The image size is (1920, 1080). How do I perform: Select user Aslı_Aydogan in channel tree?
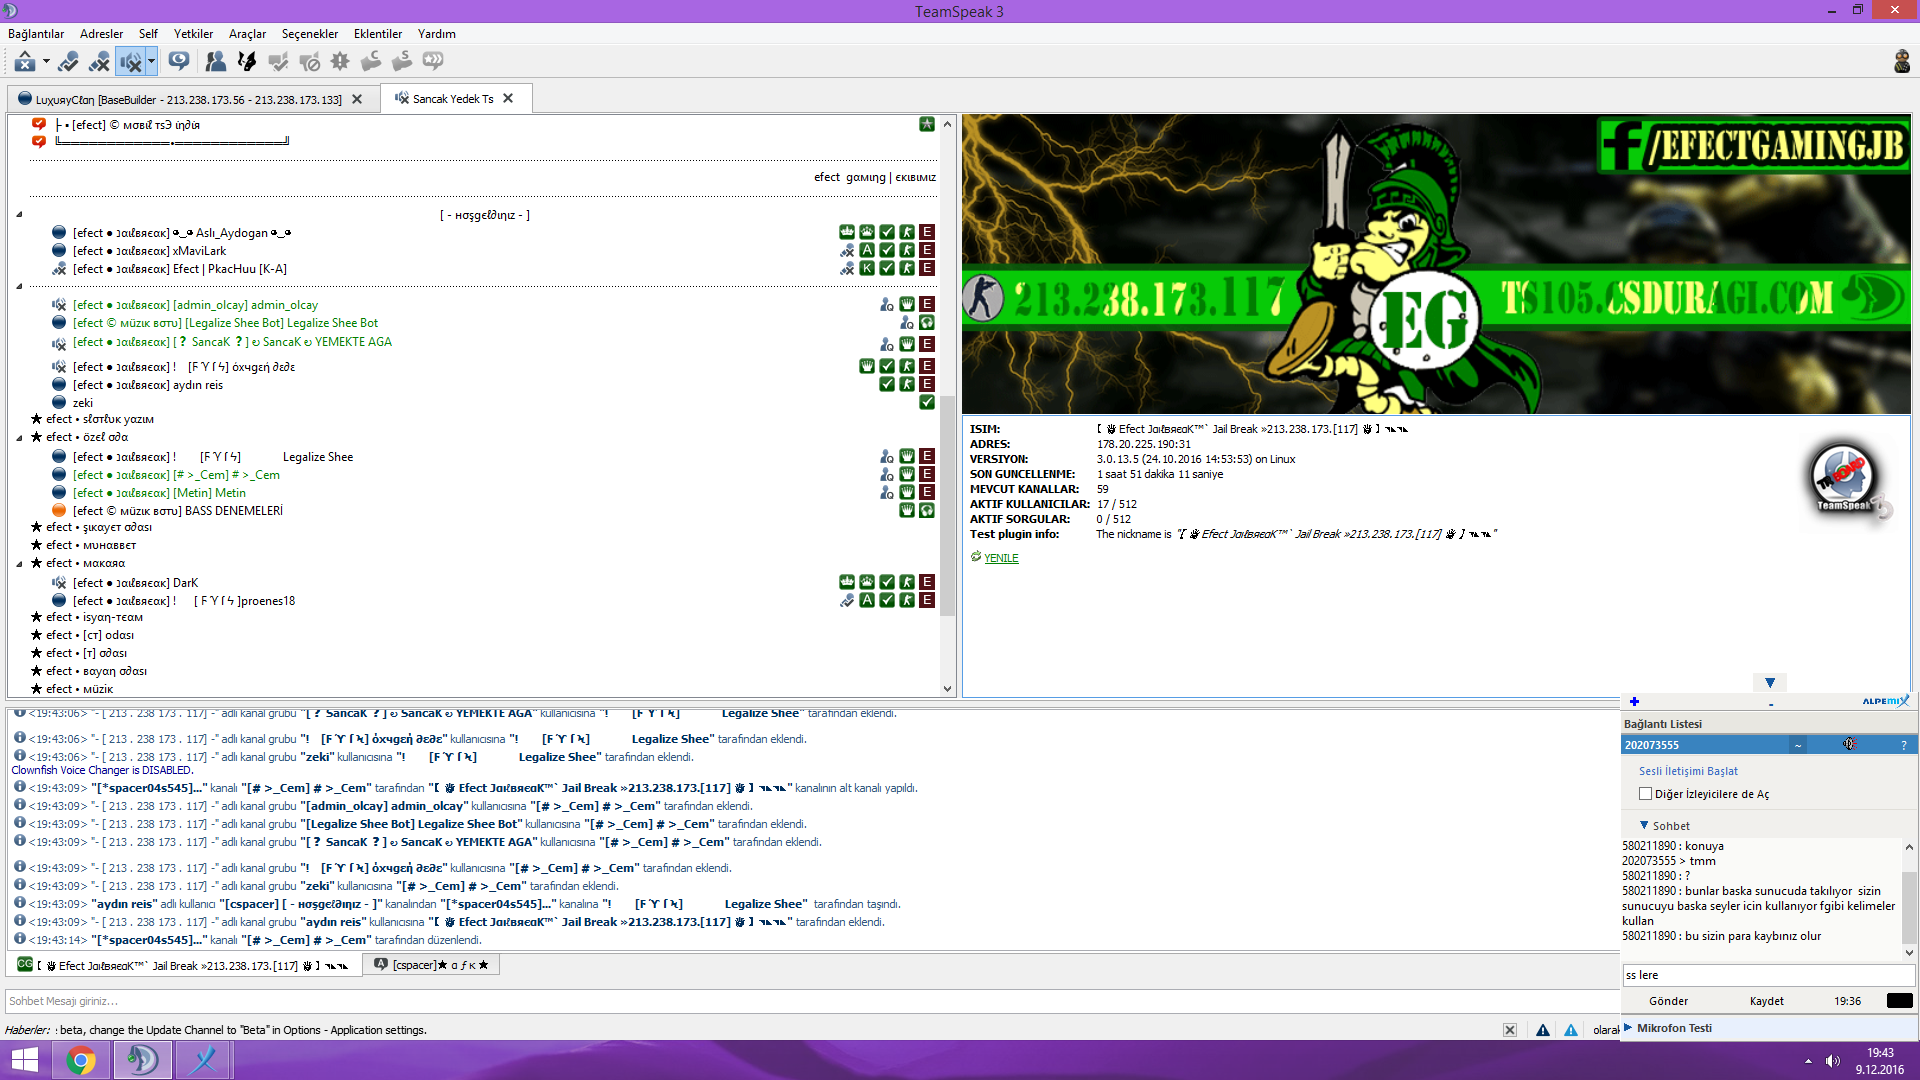[181, 233]
